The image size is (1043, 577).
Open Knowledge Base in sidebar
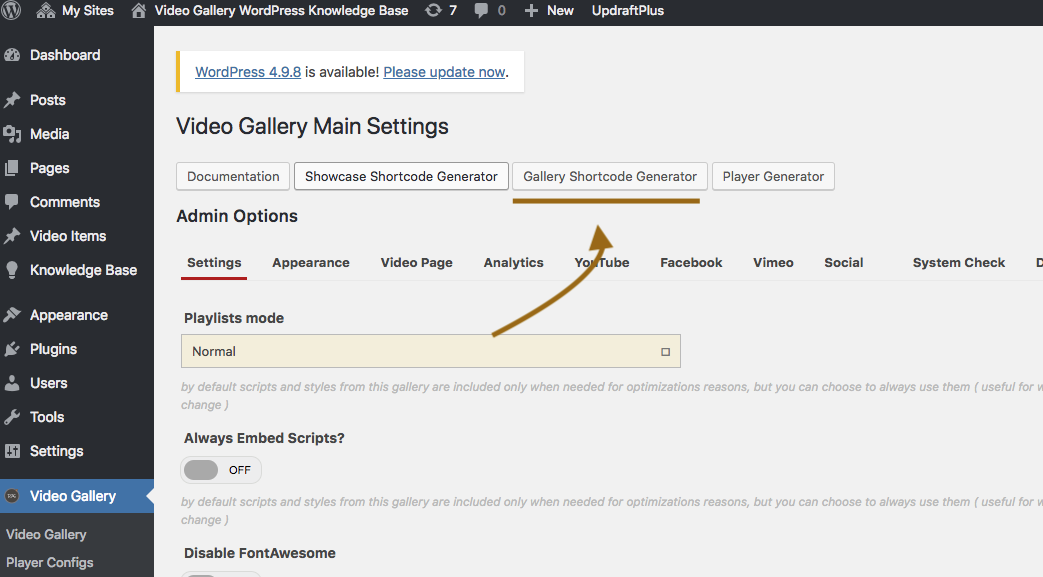point(83,270)
